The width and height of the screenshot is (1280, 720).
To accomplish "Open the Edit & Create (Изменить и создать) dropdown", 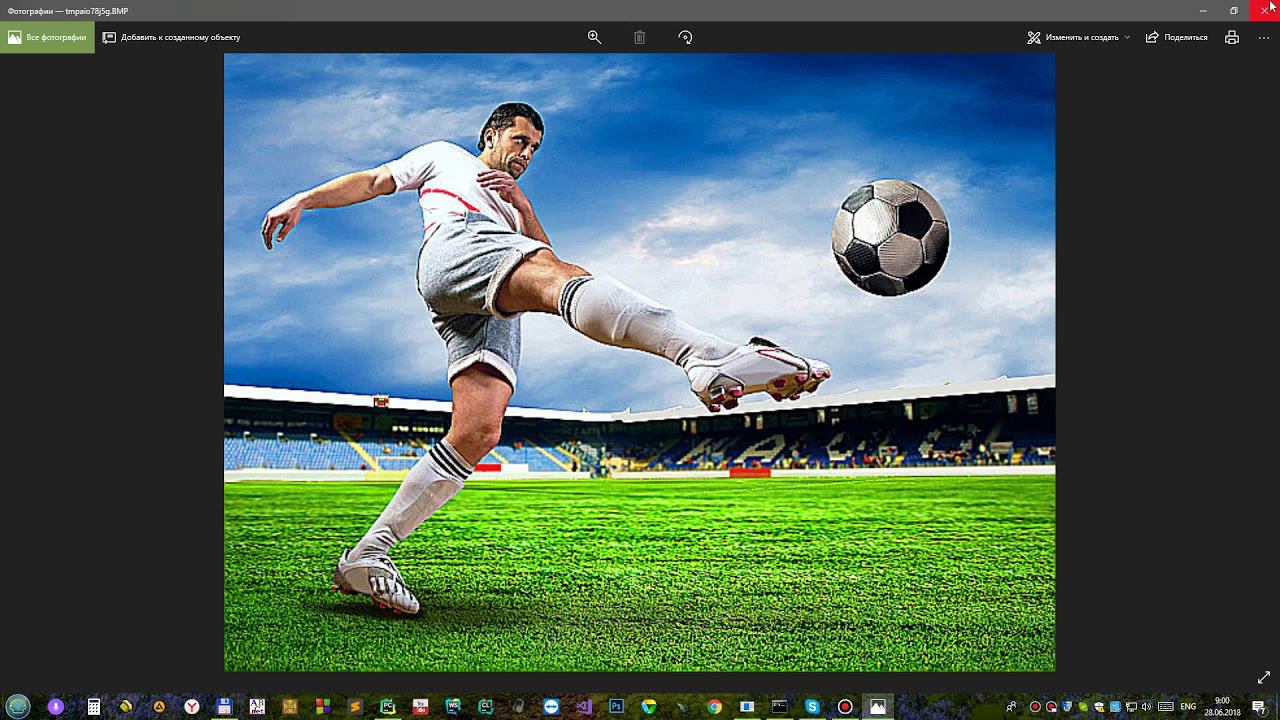I will click(1079, 37).
